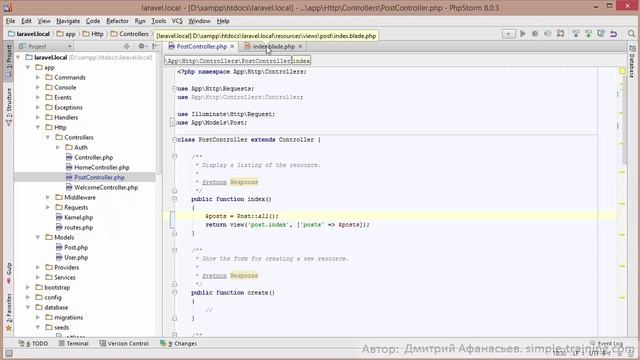This screenshot has height=360, width=640.
Task: Click the Controllers navigation breadcrumb
Action: point(130,34)
